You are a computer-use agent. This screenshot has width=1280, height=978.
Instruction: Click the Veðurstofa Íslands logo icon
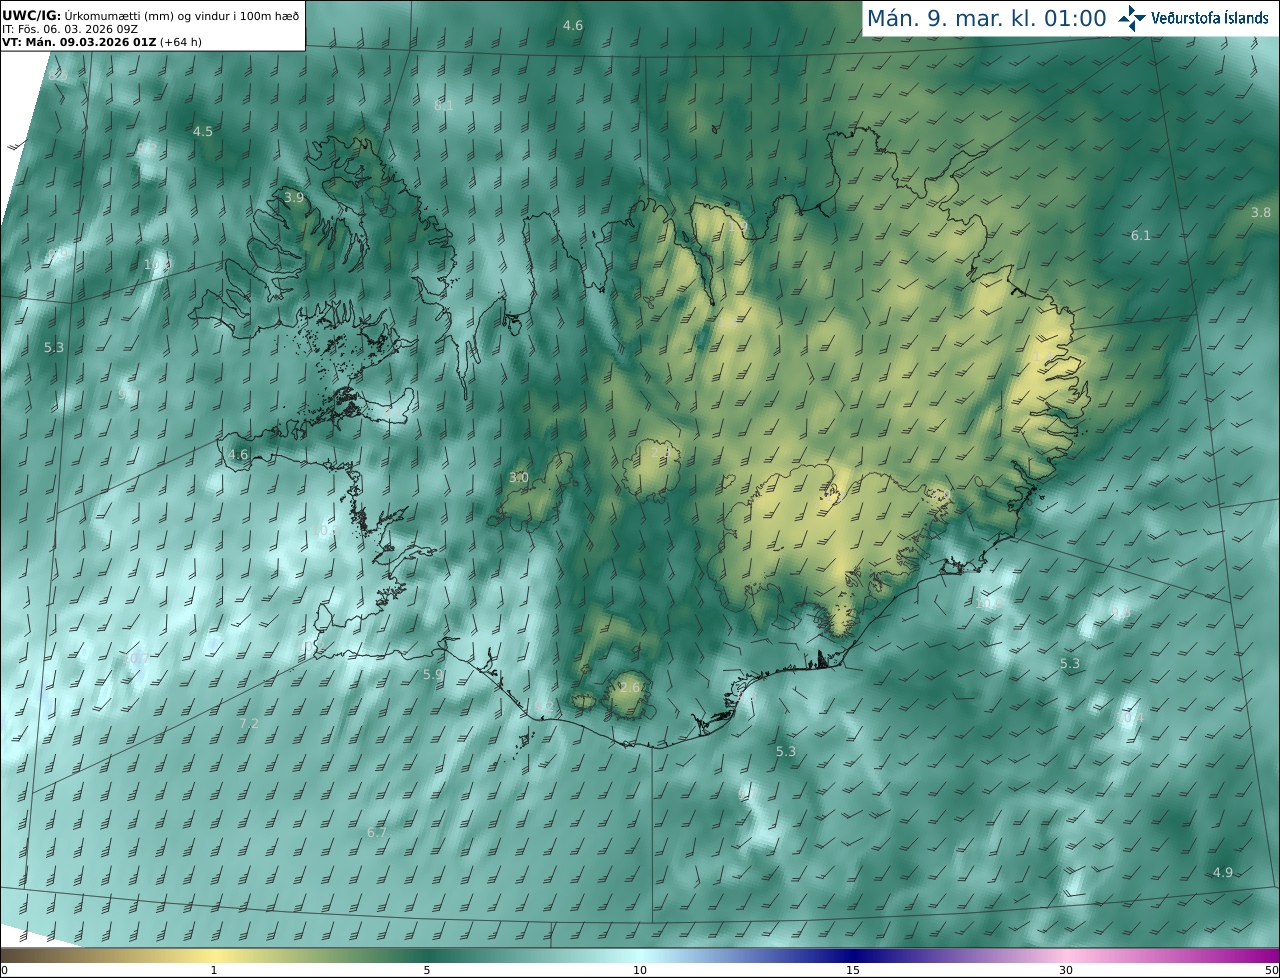[x=1132, y=18]
